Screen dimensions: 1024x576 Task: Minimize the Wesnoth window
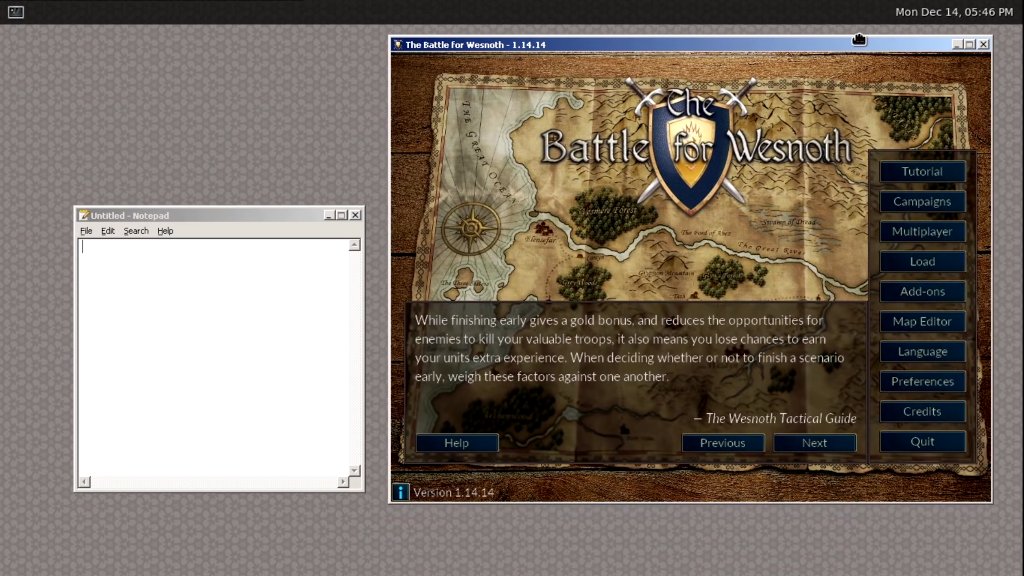pyautogui.click(x=957, y=44)
